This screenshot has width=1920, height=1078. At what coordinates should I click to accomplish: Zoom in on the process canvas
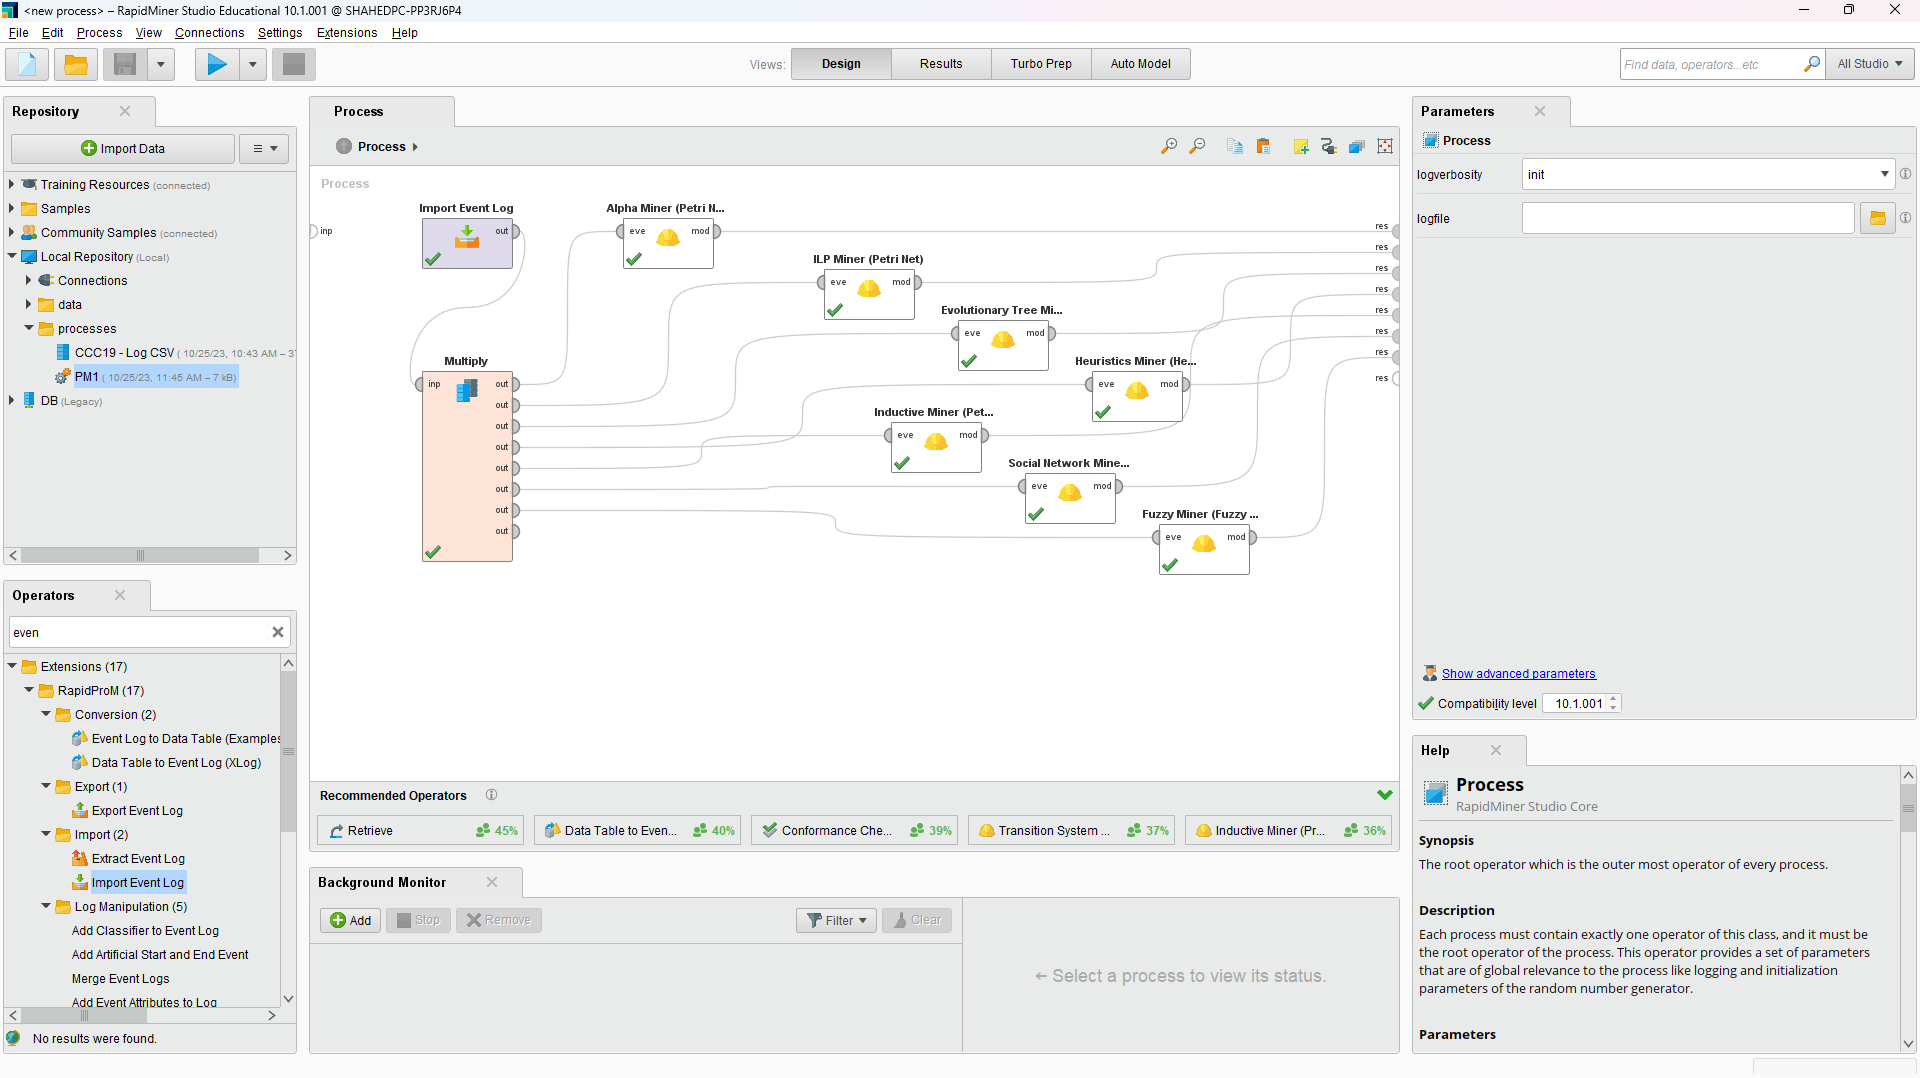pos(1169,147)
